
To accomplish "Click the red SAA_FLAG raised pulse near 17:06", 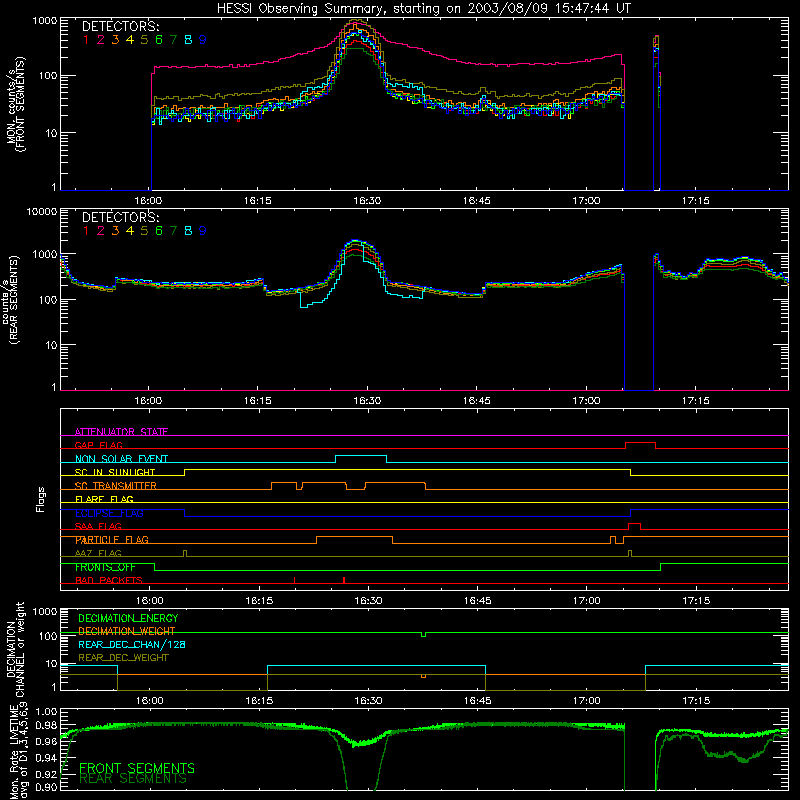I will [634, 527].
